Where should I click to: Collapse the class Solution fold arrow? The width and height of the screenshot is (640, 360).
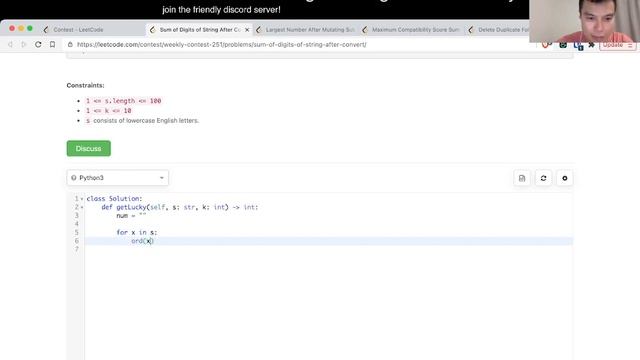pyautogui.click(x=82, y=199)
